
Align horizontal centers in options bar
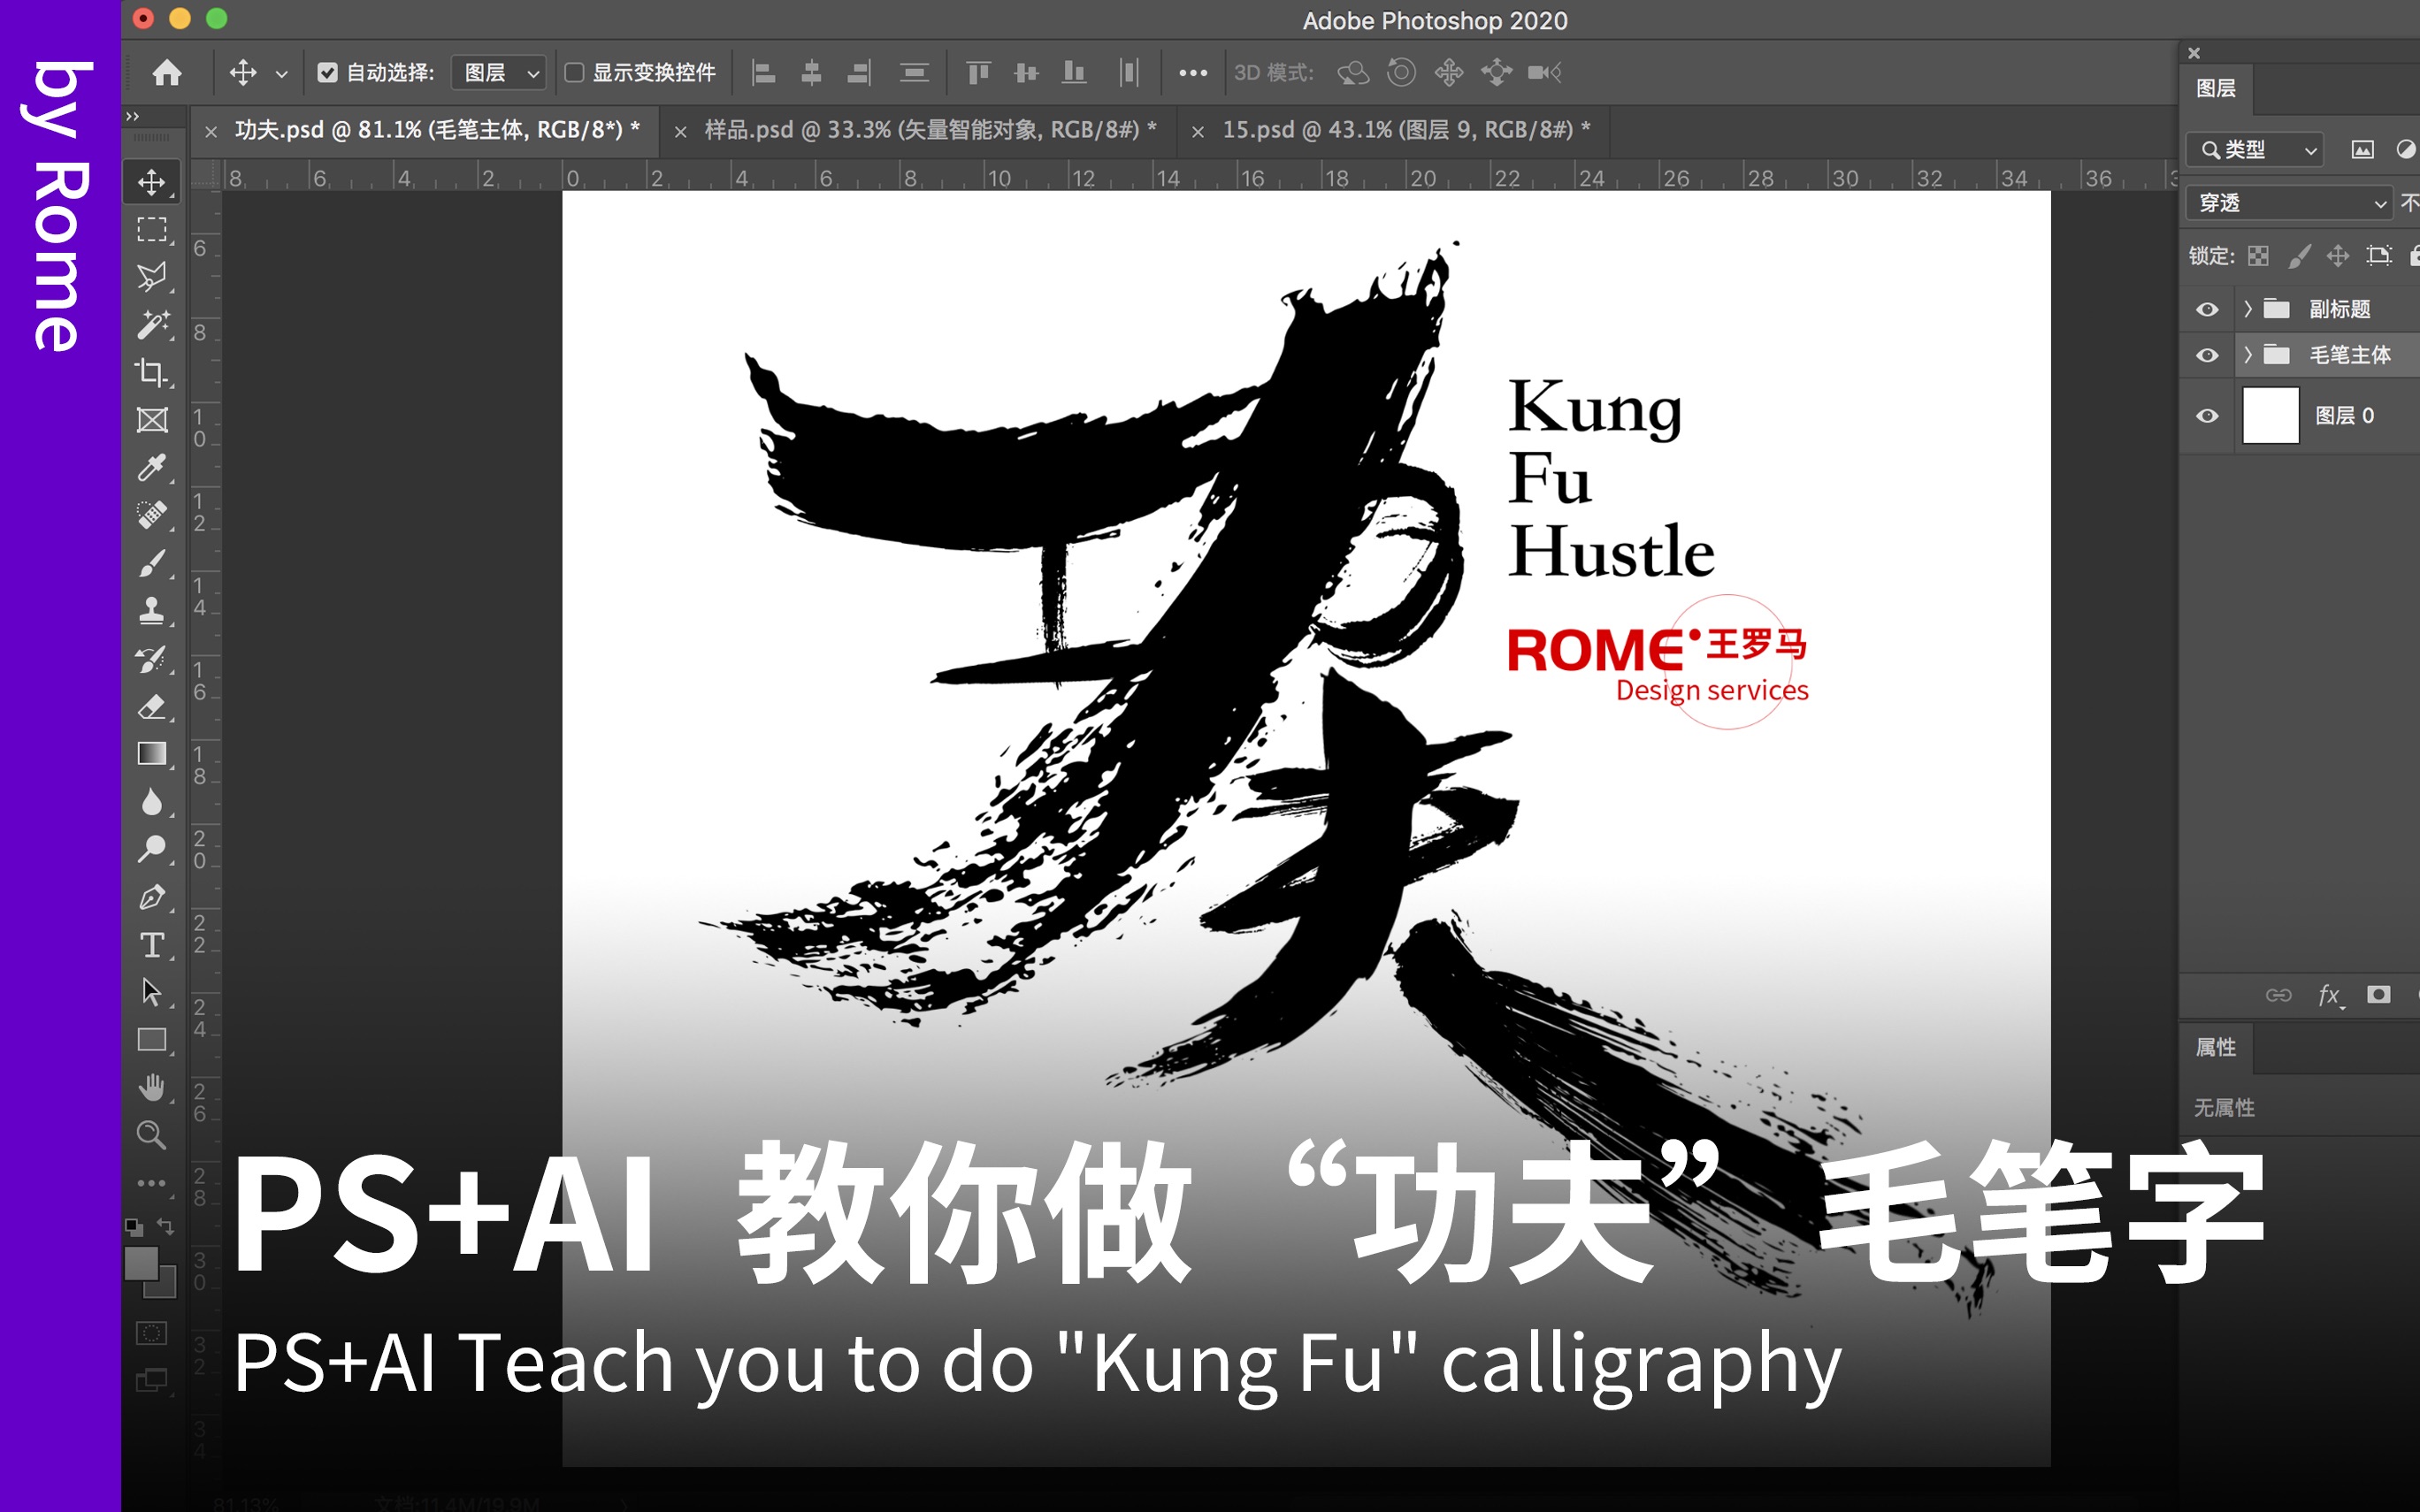click(x=811, y=72)
